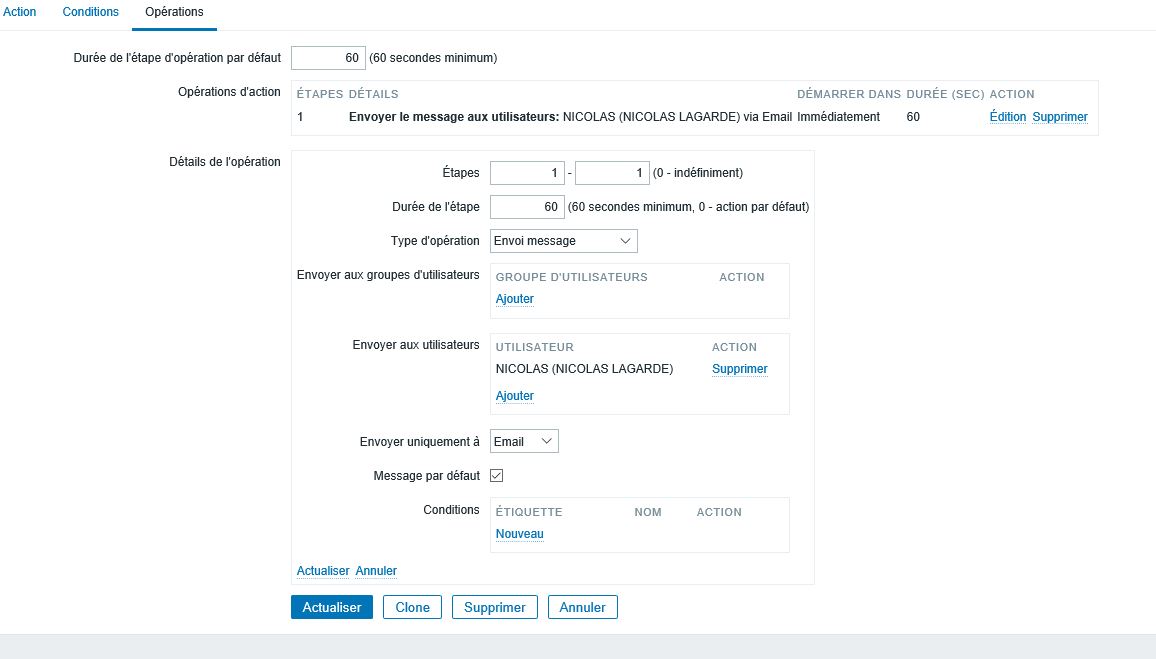Click the default operation step duration field

coord(328,58)
